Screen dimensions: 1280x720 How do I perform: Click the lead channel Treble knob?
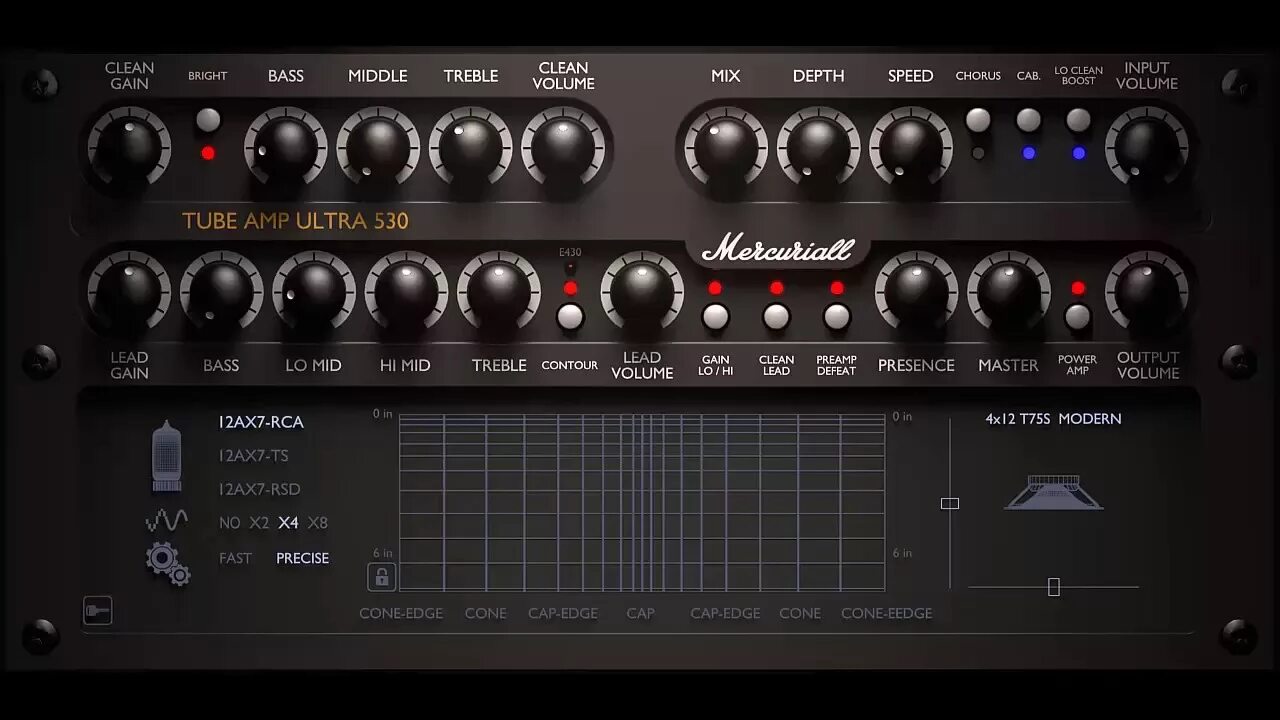click(498, 292)
